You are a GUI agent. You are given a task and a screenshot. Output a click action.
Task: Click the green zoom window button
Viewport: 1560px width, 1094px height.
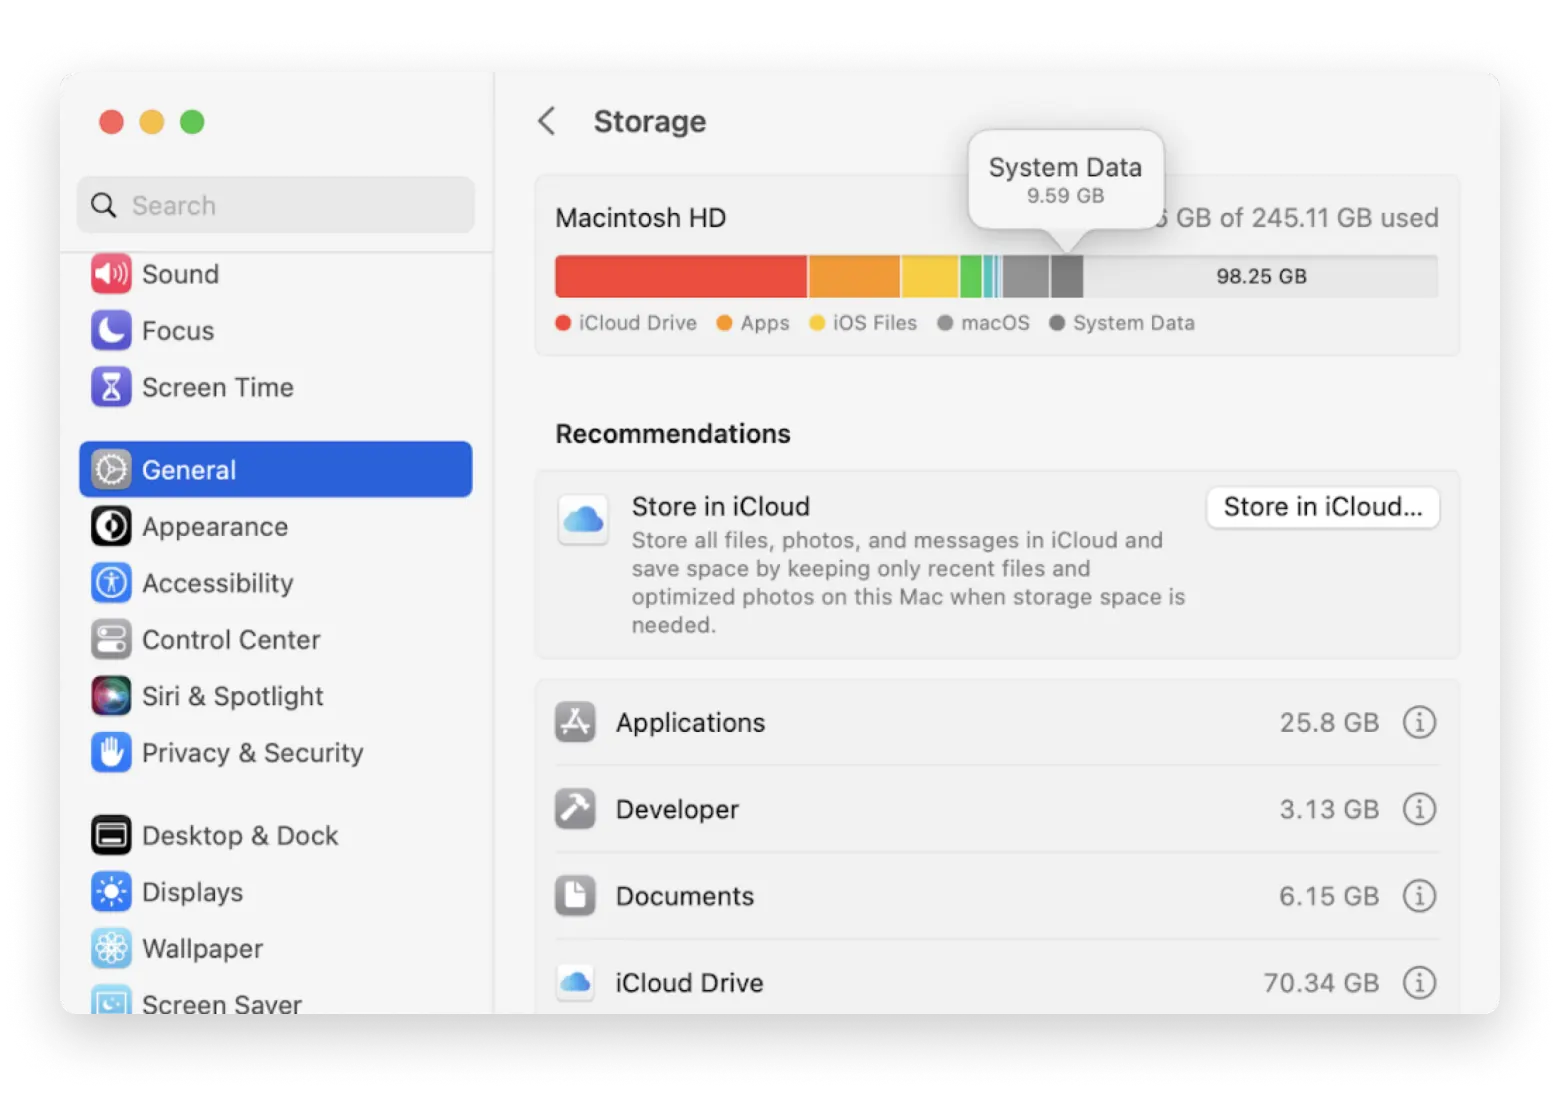coord(192,122)
